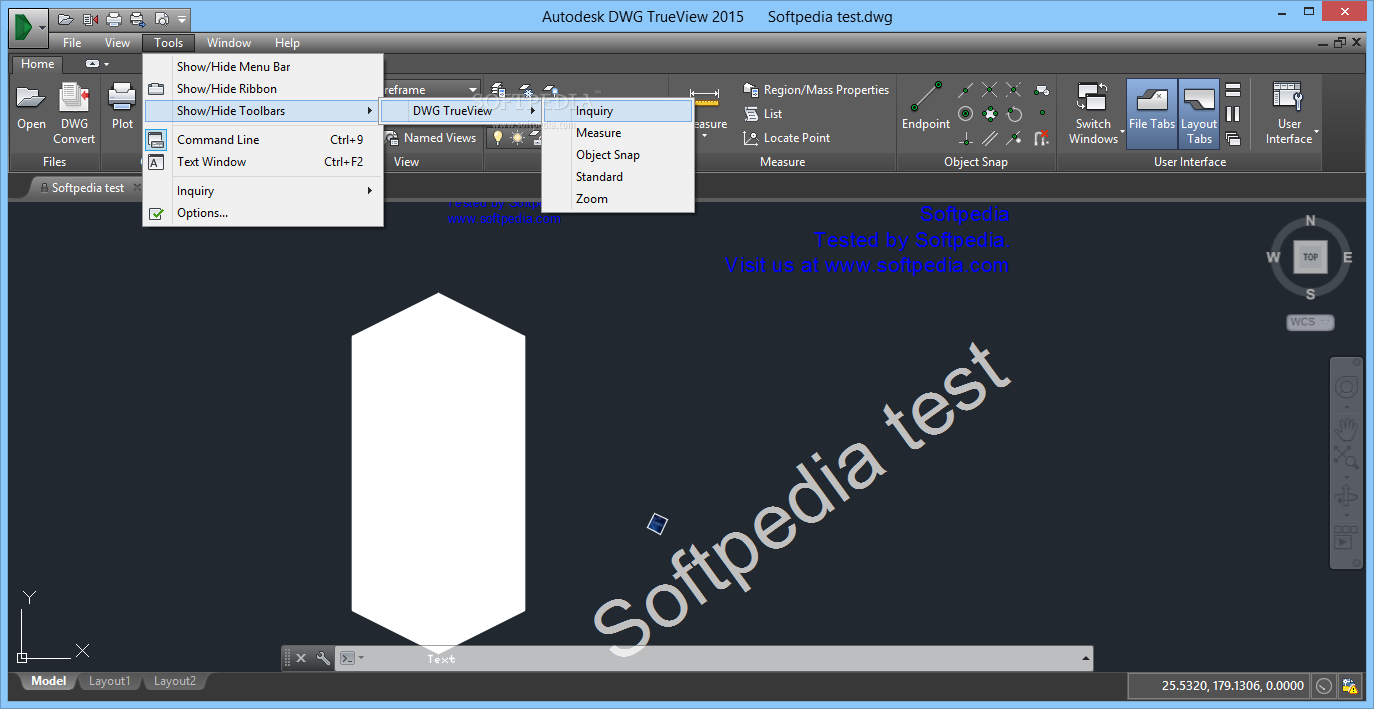
Task: Open the View menu
Action: 117,43
